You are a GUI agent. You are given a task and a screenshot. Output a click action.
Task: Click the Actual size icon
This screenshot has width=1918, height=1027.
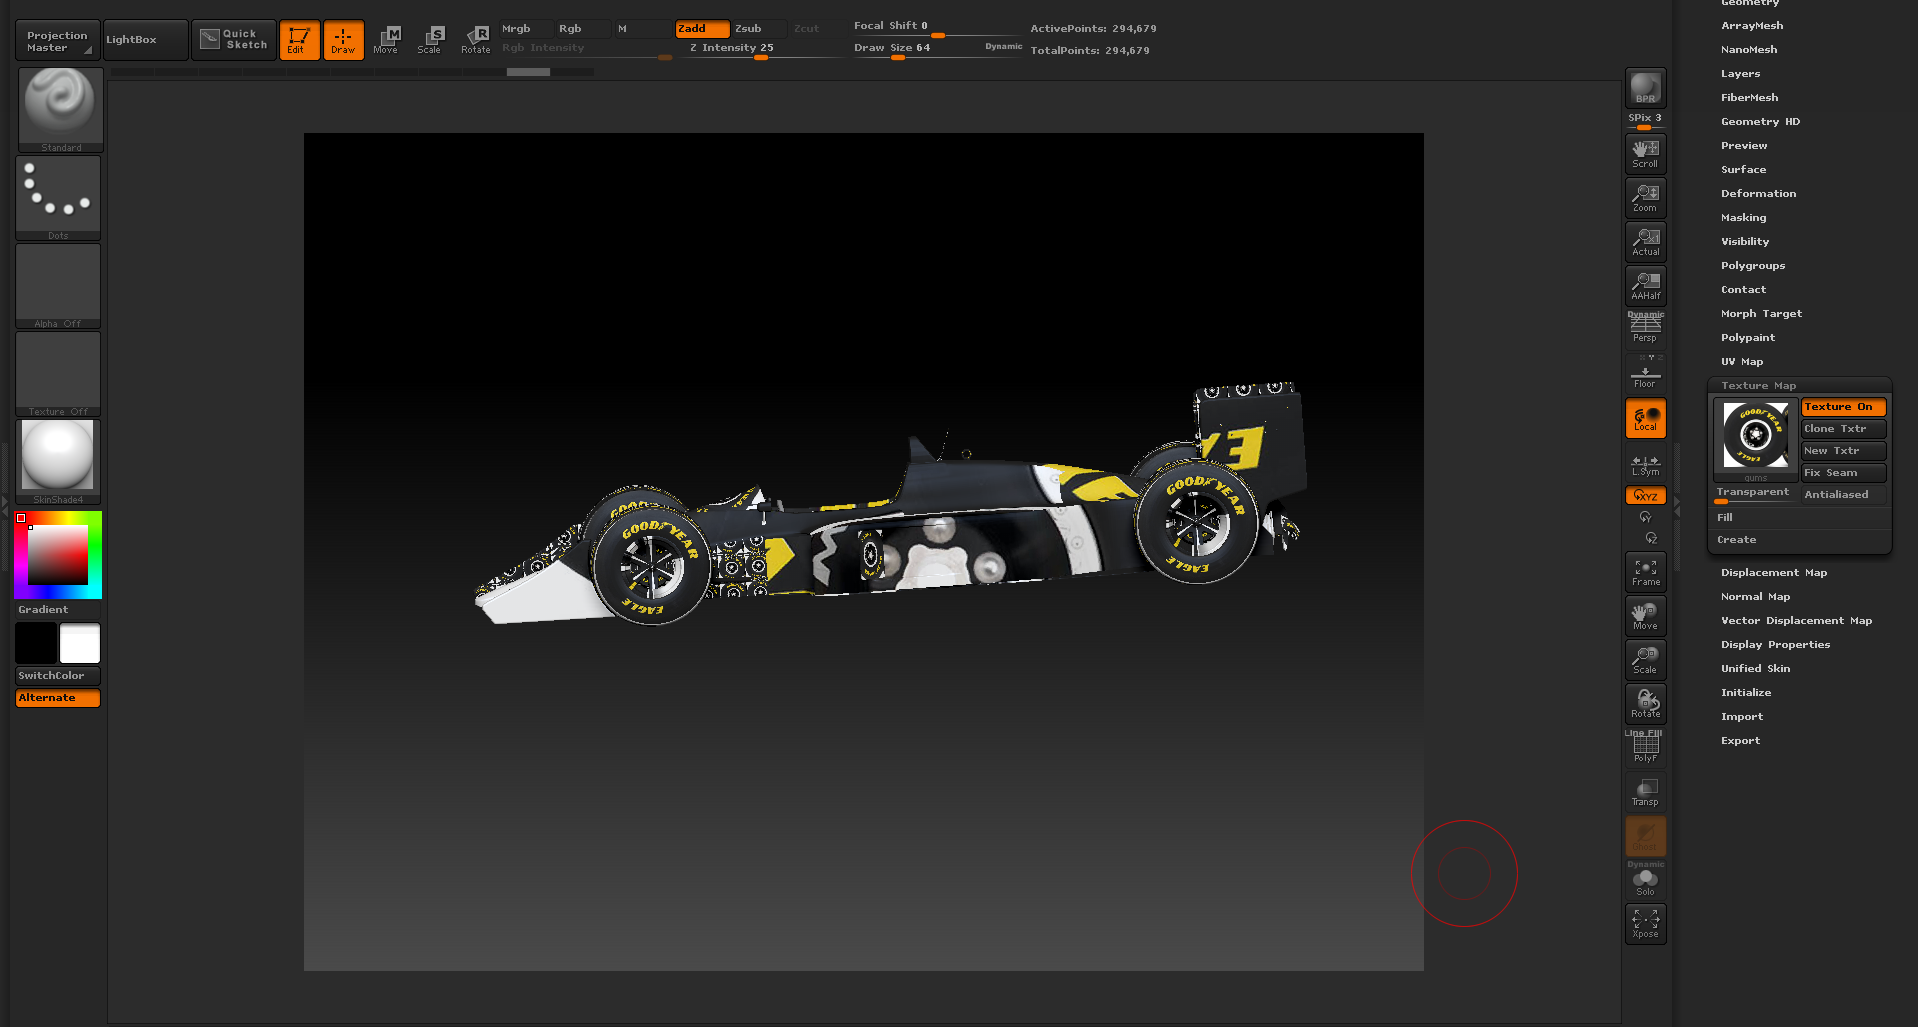(1645, 241)
